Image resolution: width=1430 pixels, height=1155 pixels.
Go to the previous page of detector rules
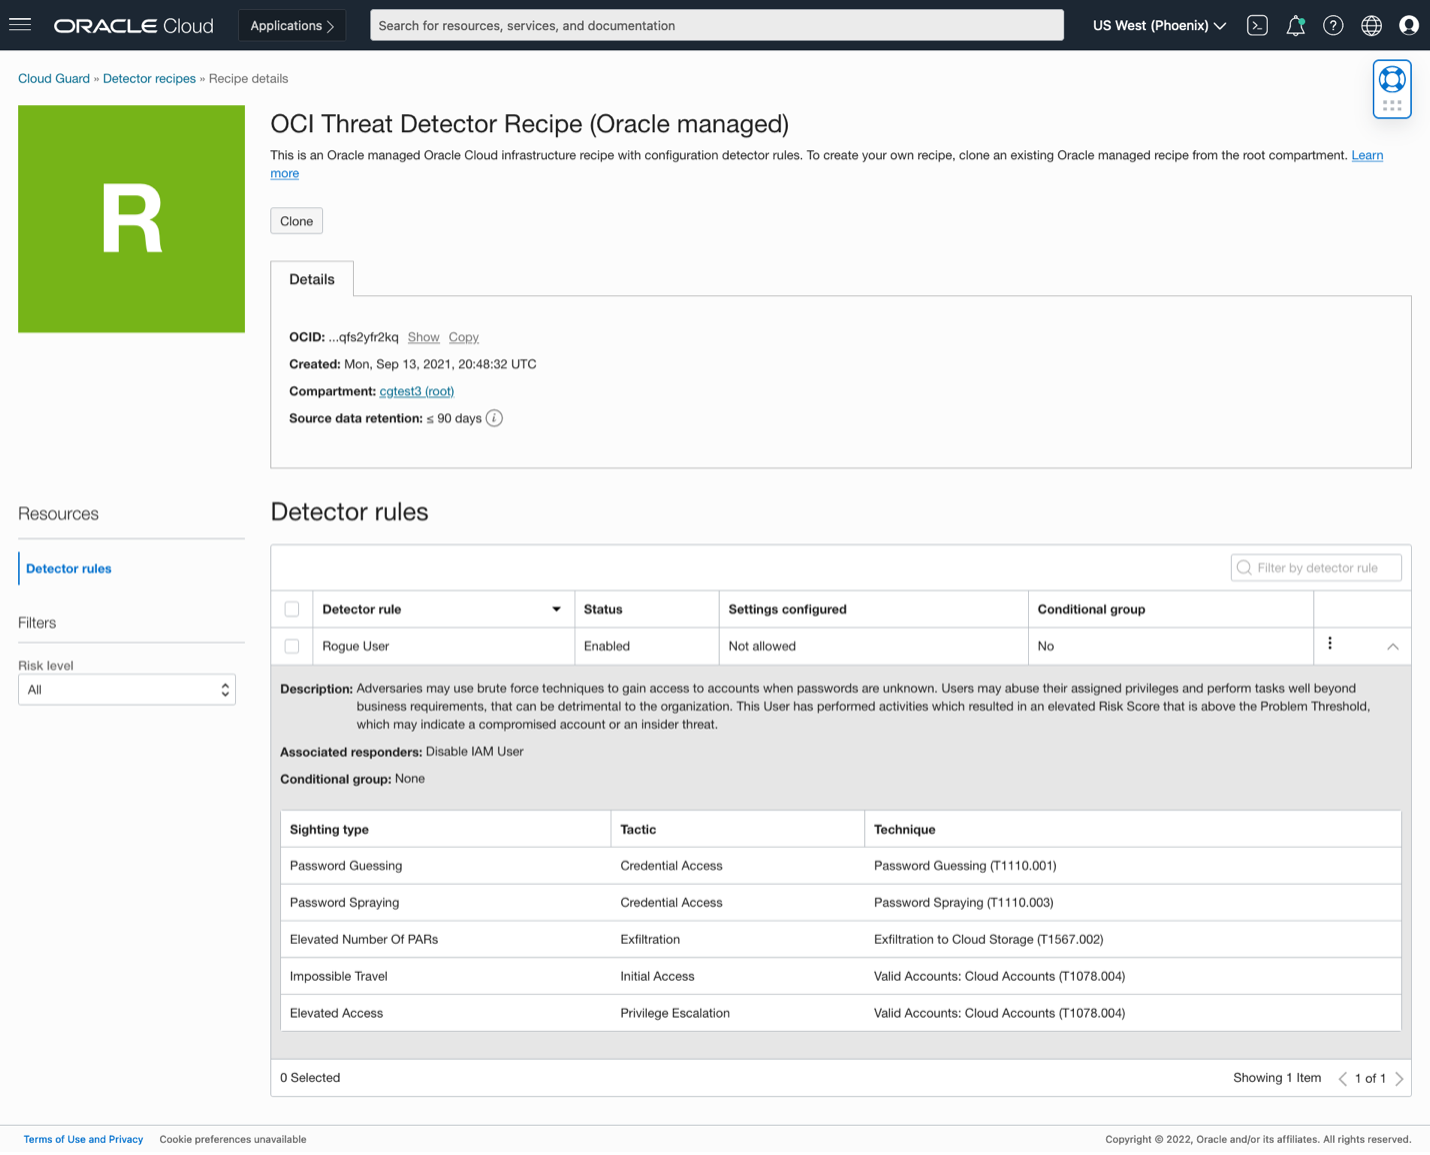pos(1343,1079)
